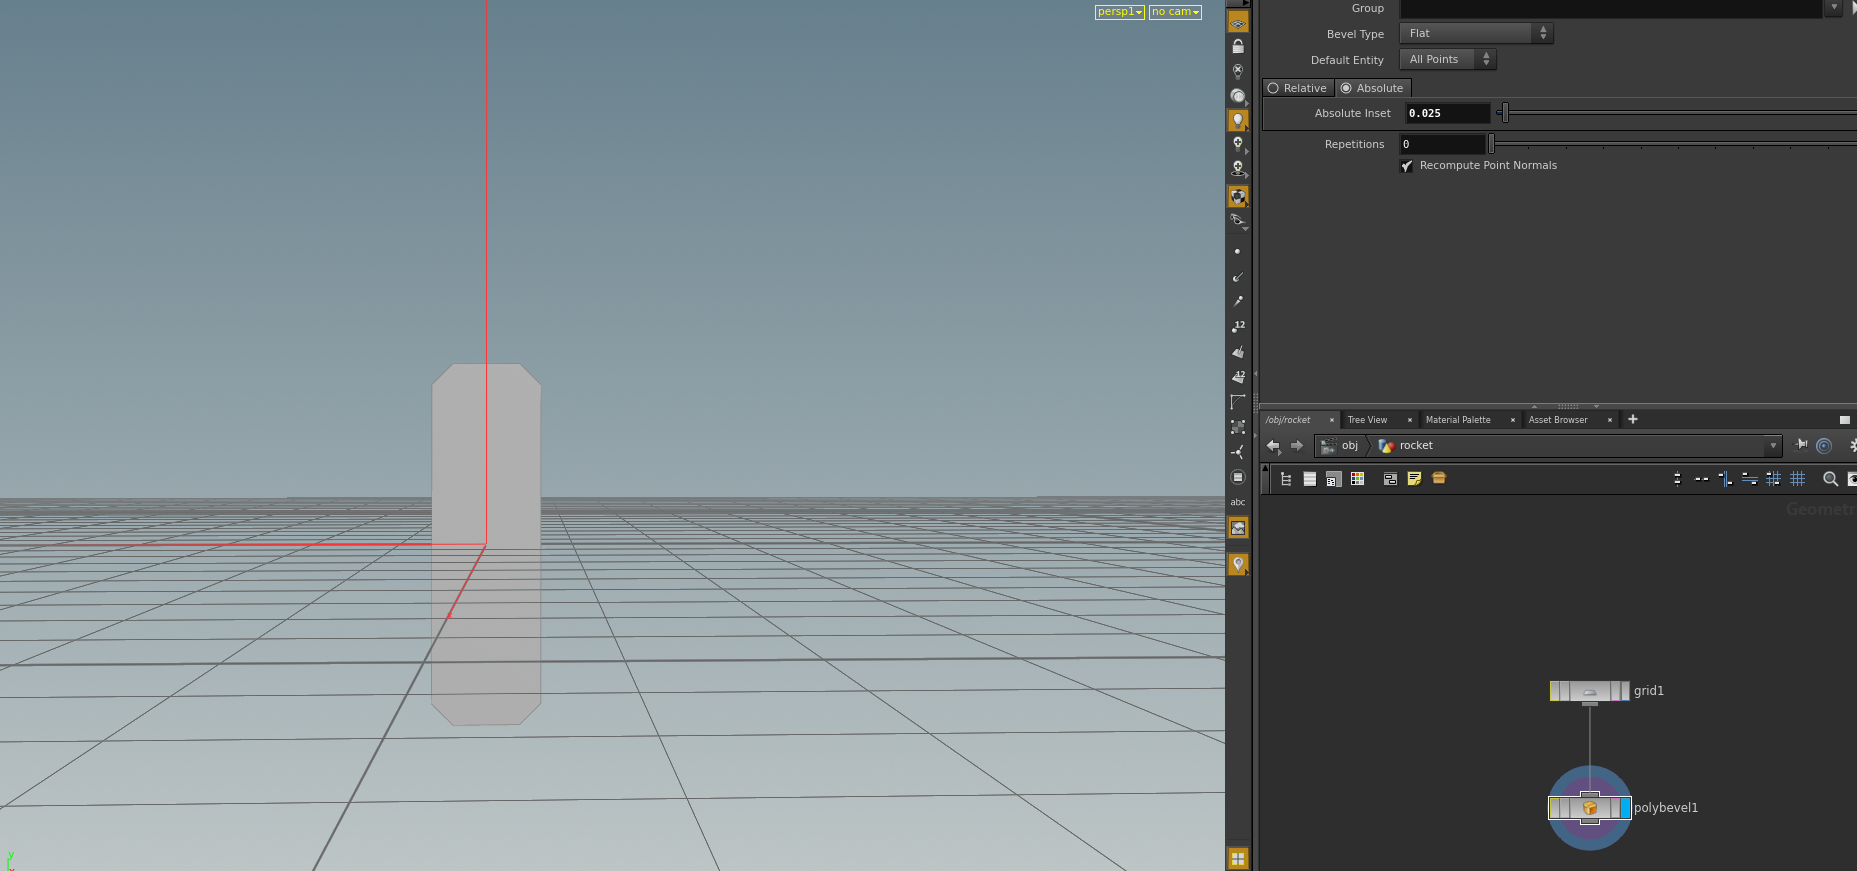
Task: Click the lock icon in viewport sidebar
Action: point(1238,47)
